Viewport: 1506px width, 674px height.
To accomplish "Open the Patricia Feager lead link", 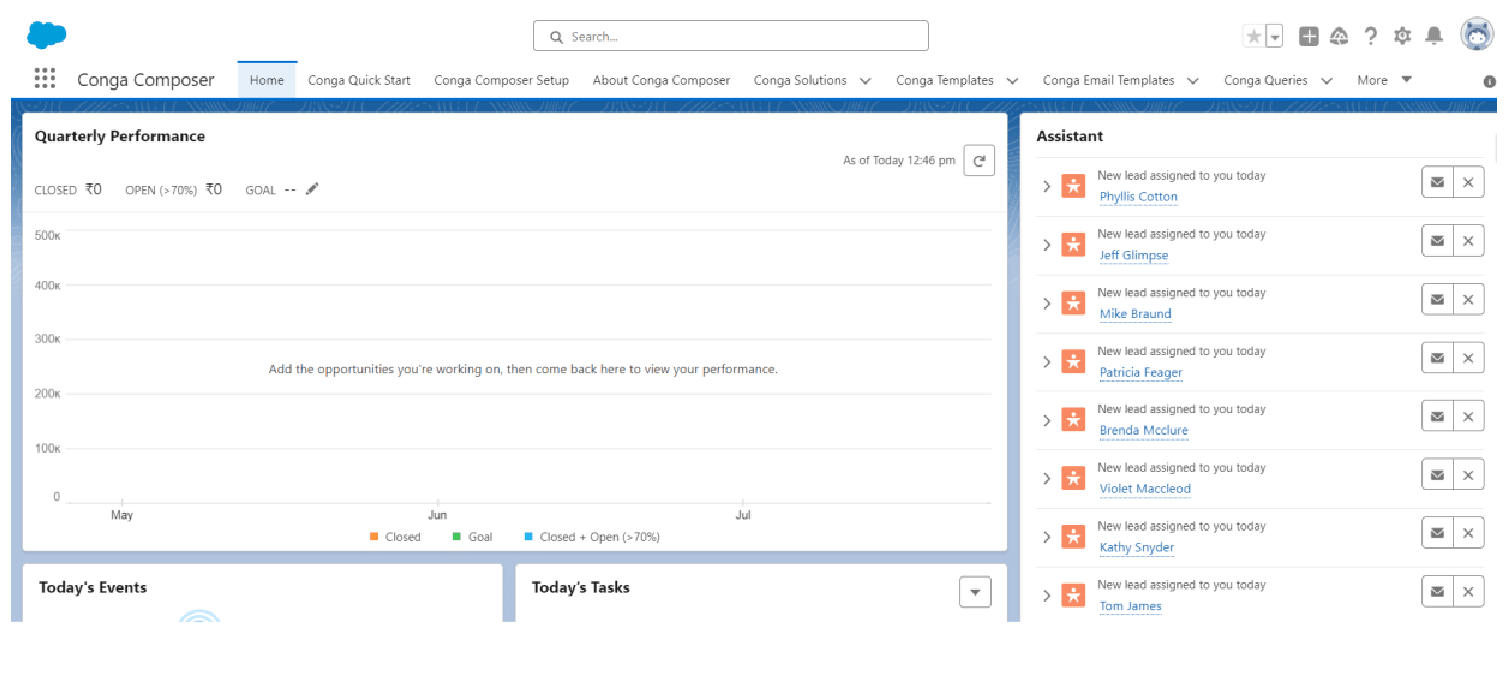I will point(1140,372).
